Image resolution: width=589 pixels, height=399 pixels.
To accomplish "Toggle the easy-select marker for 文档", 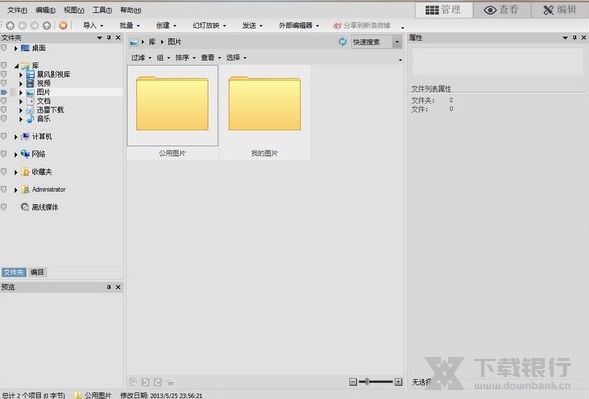I will tap(4, 101).
